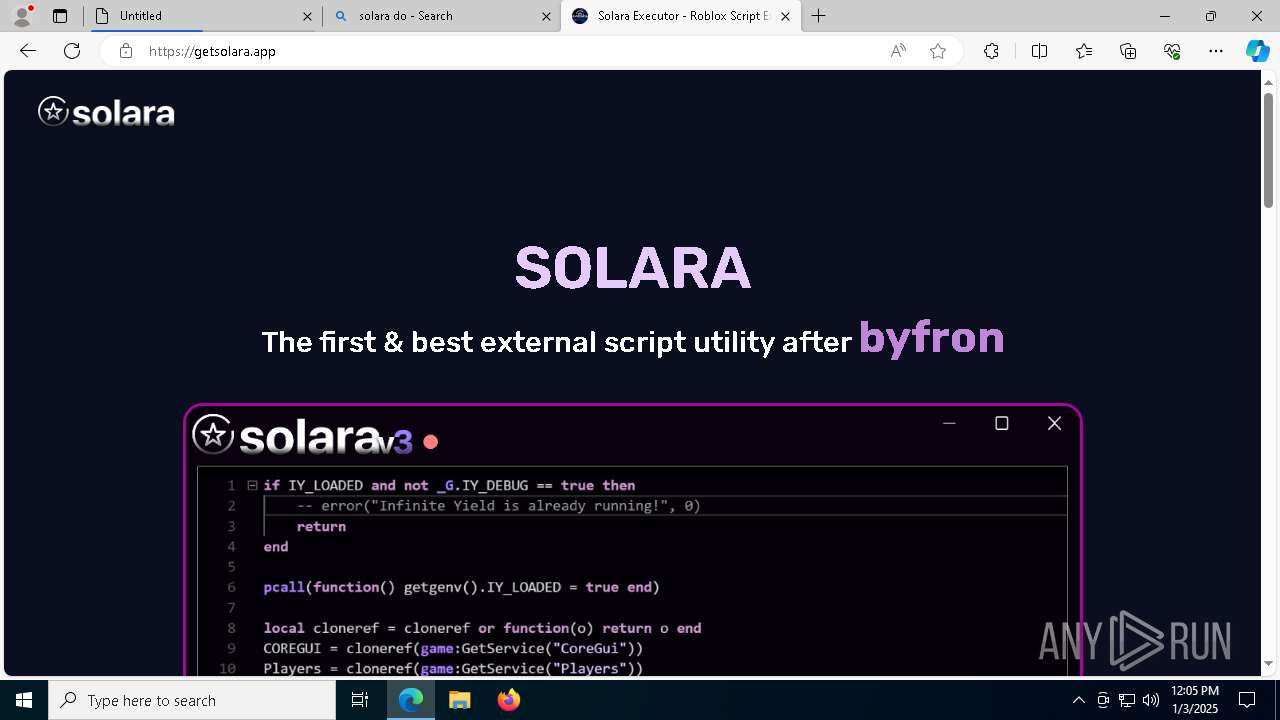Image resolution: width=1280 pixels, height=720 pixels.
Task: Click the red status dot beside solara v3
Action: (x=431, y=441)
